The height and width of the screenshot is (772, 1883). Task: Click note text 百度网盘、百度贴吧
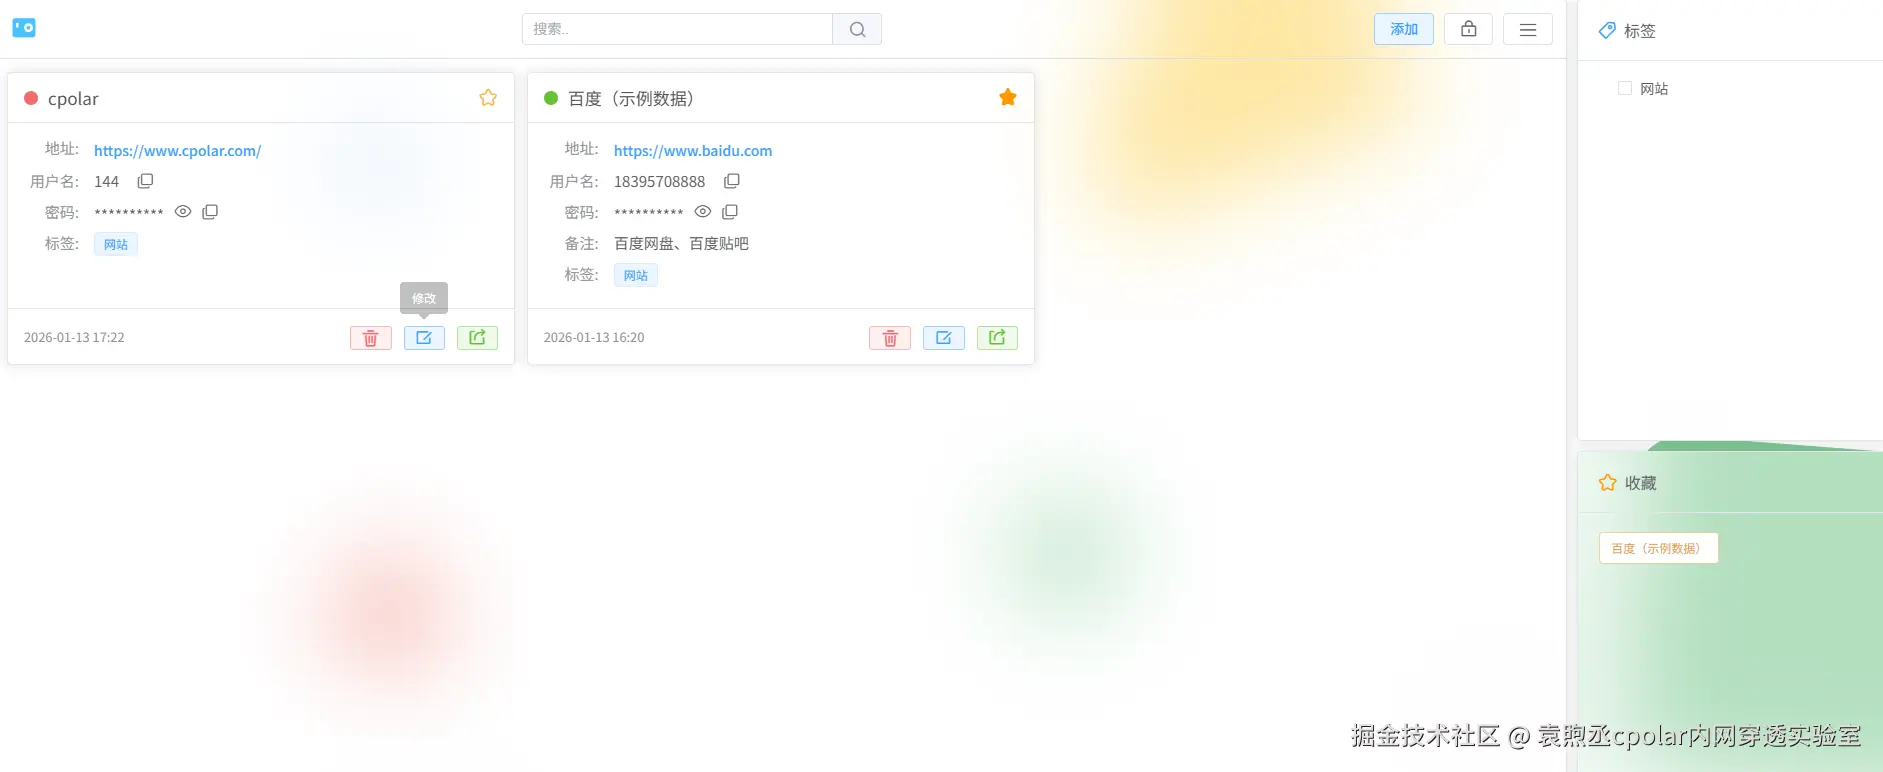pyautogui.click(x=681, y=243)
